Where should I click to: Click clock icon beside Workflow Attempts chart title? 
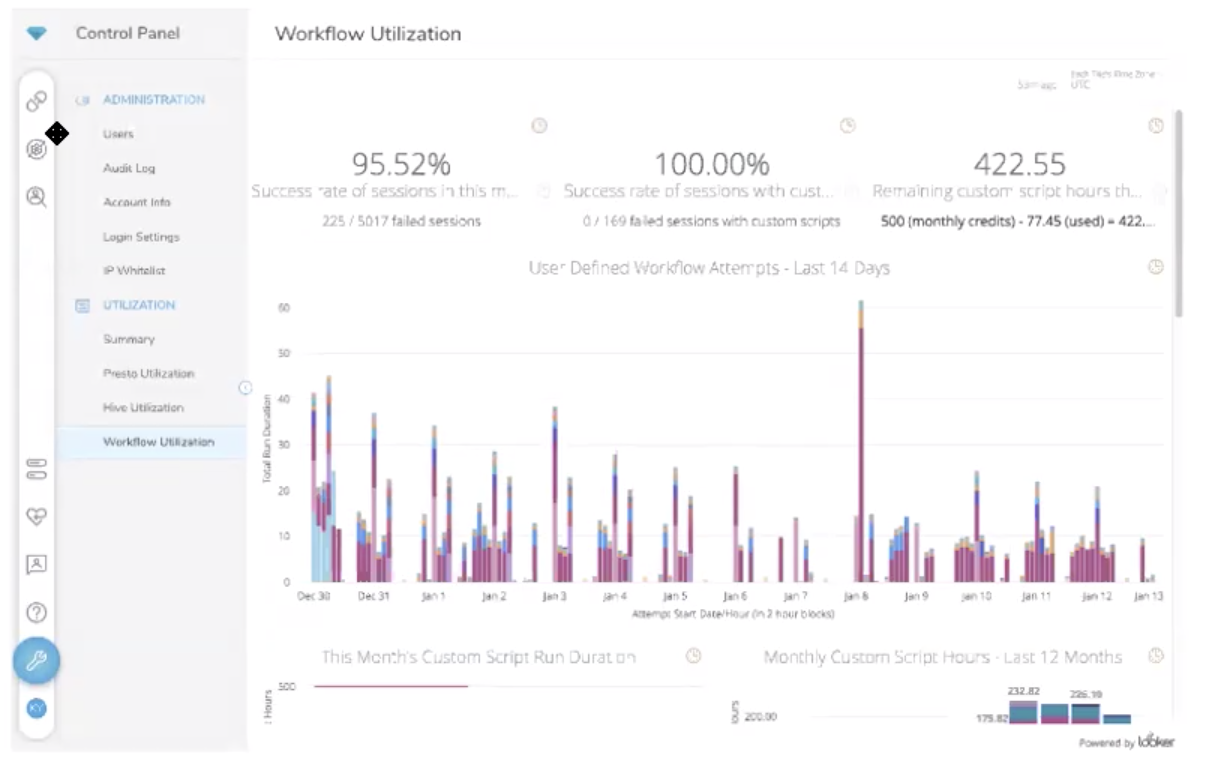pyautogui.click(x=1156, y=267)
